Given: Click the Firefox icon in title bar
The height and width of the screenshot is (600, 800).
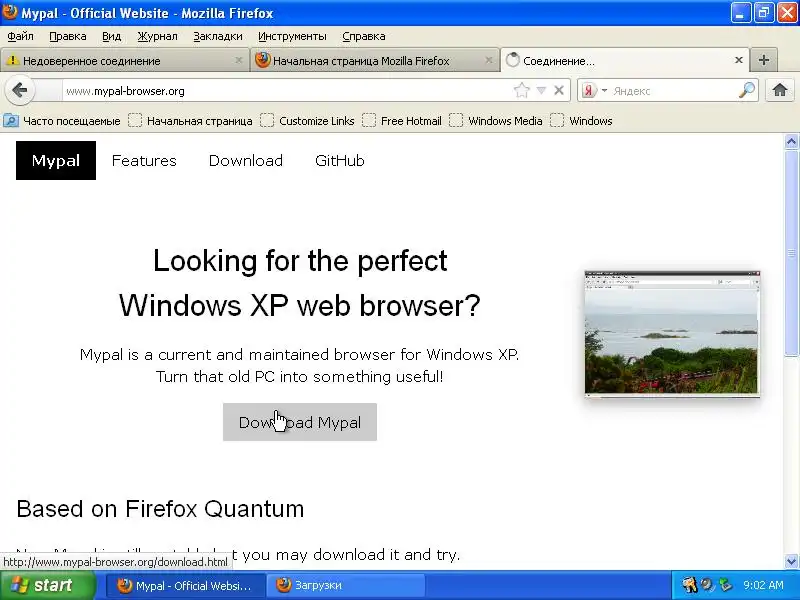Looking at the screenshot, I should pos(10,12).
